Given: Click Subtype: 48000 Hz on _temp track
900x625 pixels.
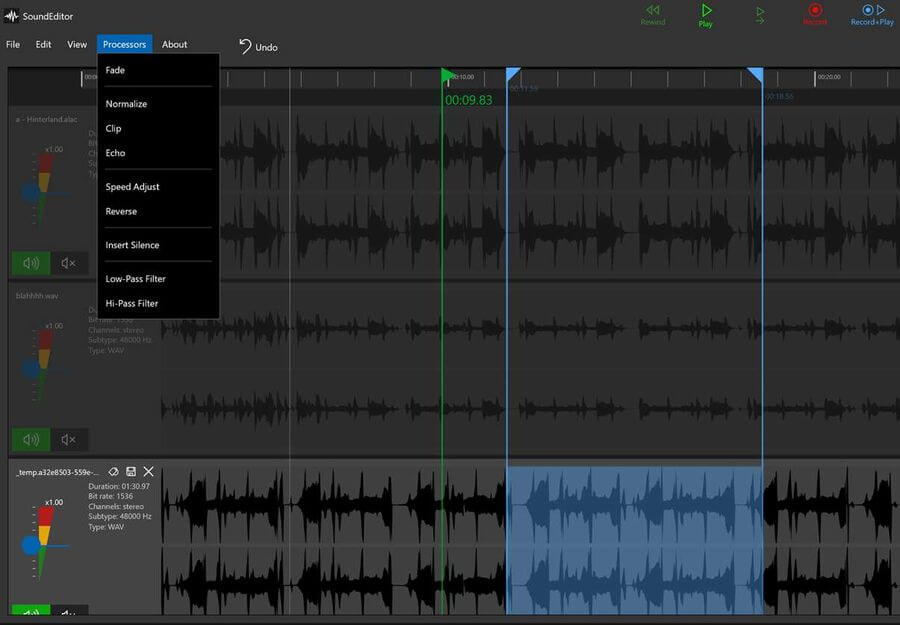Looking at the screenshot, I should pos(120,517).
